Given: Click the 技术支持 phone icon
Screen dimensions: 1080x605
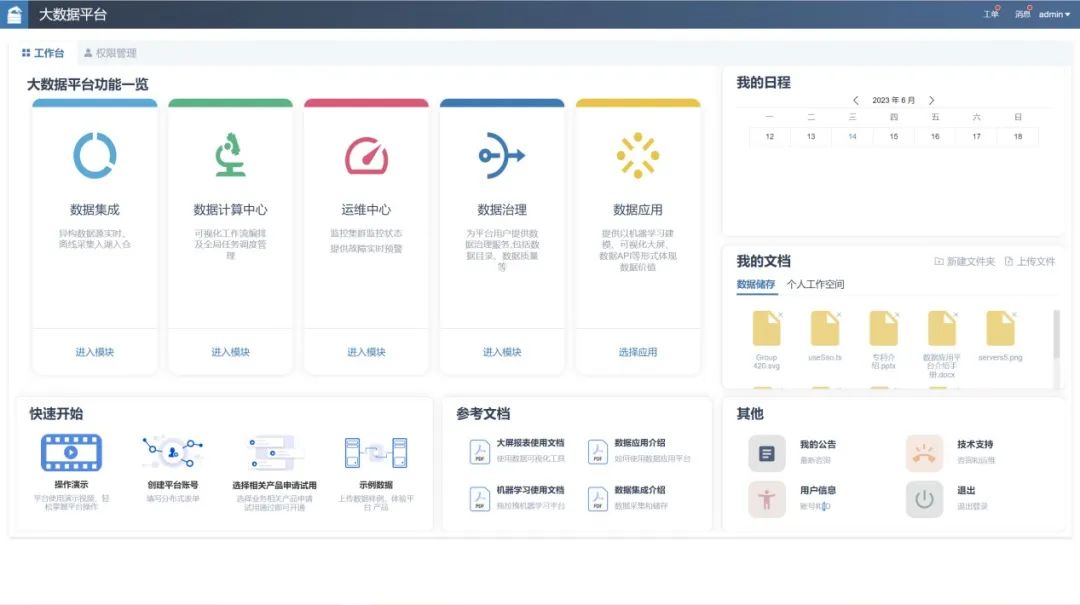Looking at the screenshot, I should pos(924,453).
